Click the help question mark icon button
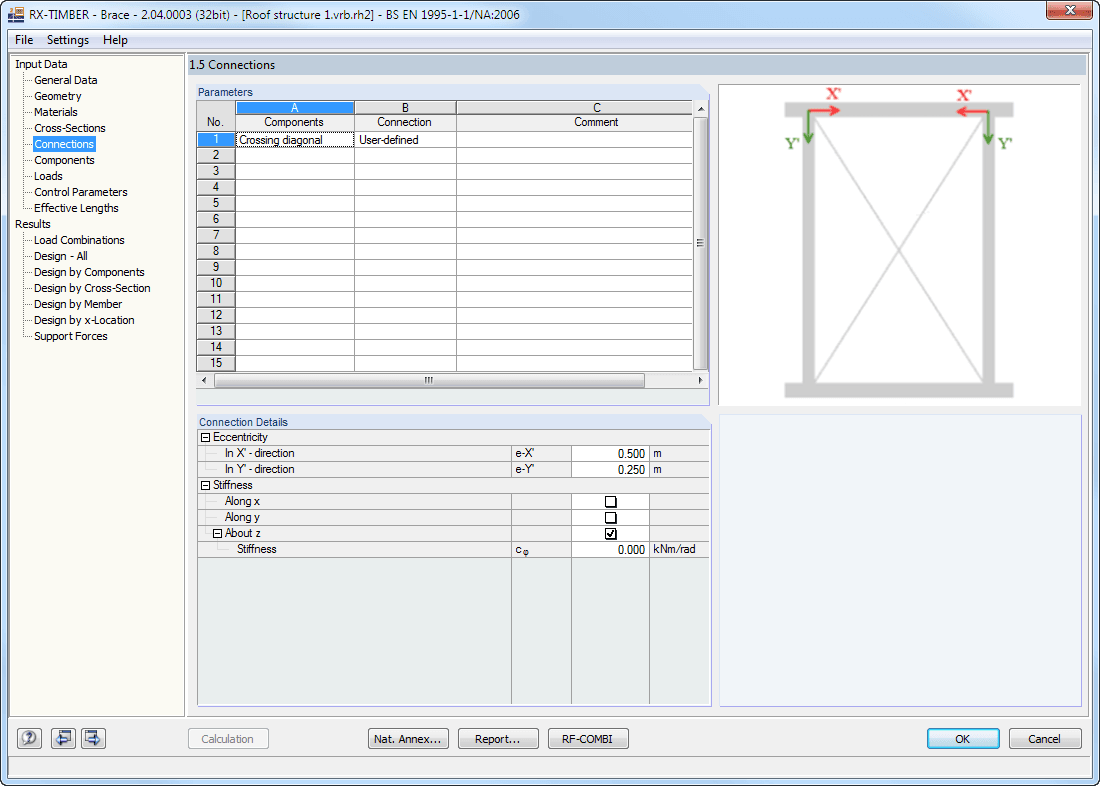The image size is (1100, 786). (29, 738)
